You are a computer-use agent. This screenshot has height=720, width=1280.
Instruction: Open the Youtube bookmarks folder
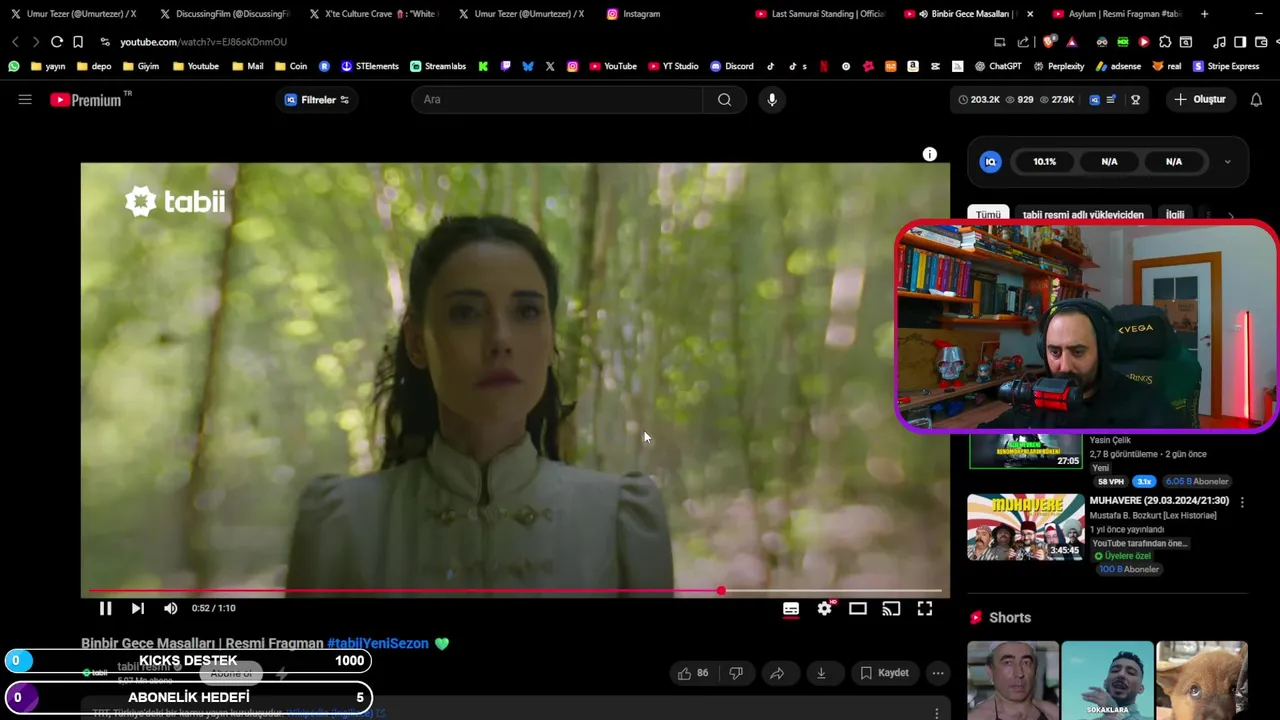[x=195, y=66]
